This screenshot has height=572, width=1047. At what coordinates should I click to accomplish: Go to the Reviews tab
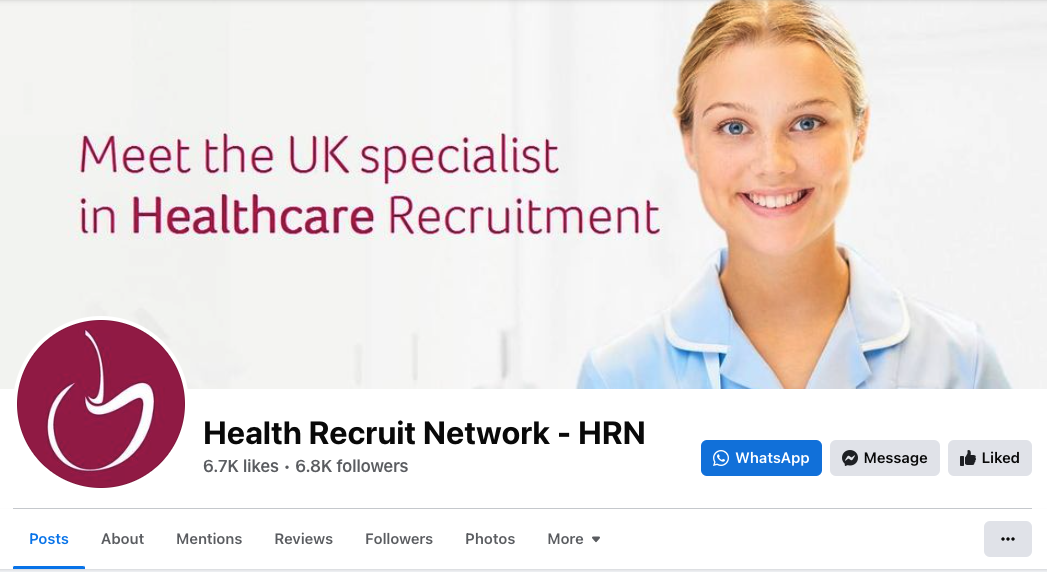[x=303, y=539]
